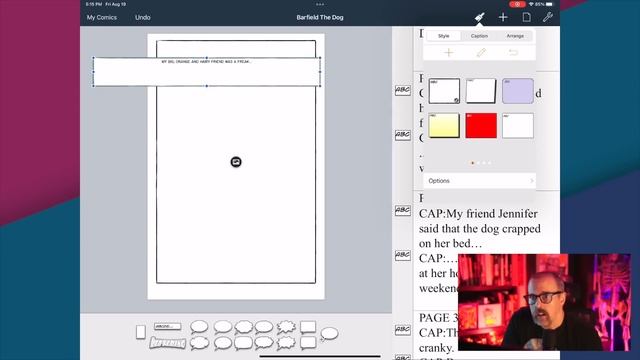Expand the Options row
Viewport: 640px width, 360px height.
tap(479, 180)
